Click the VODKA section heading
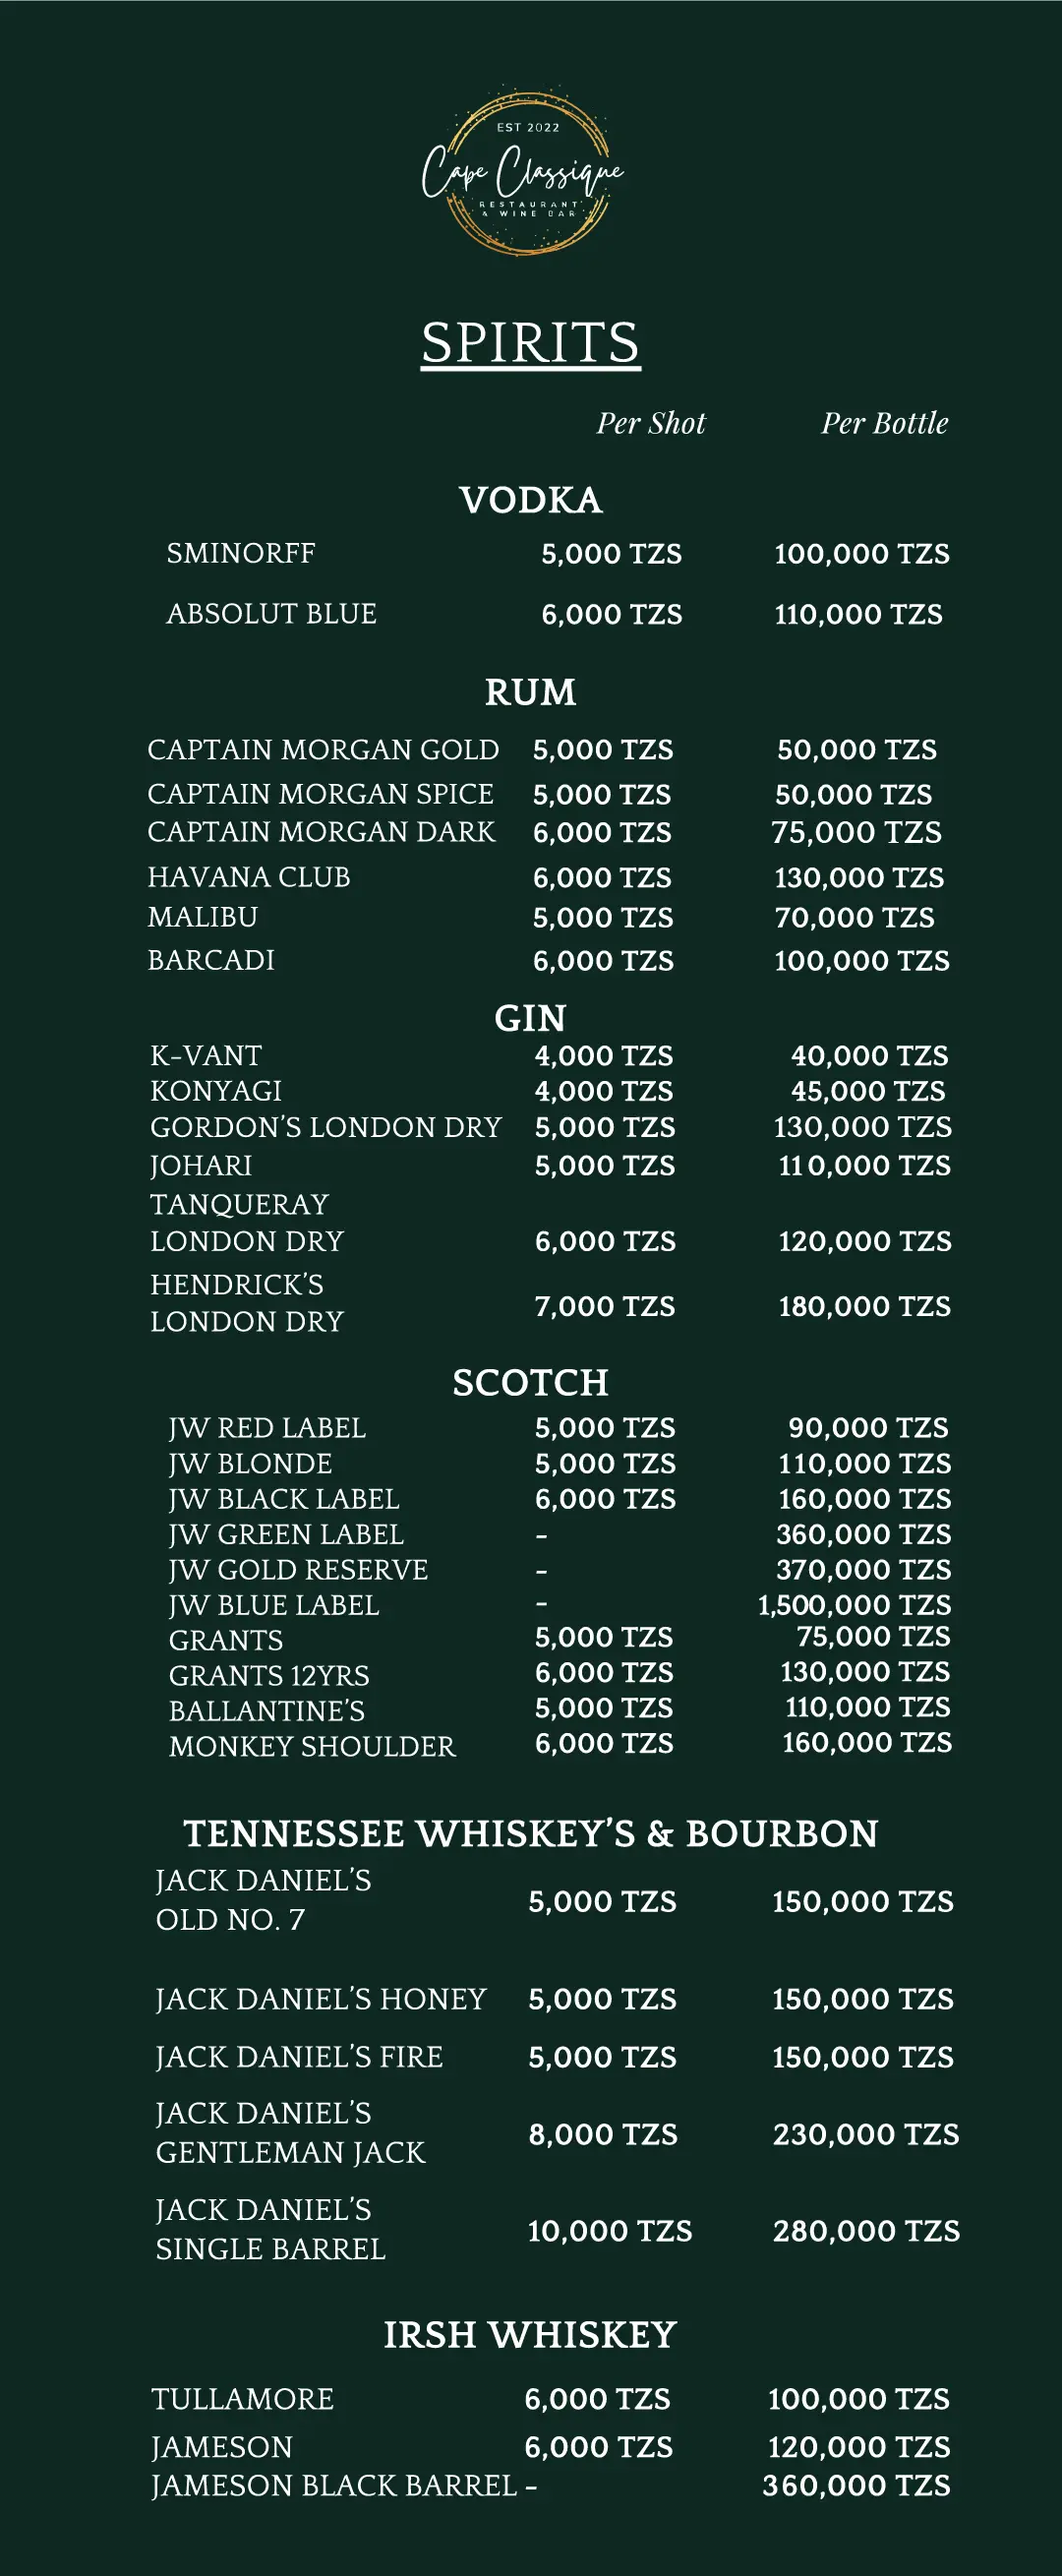 click(x=530, y=500)
